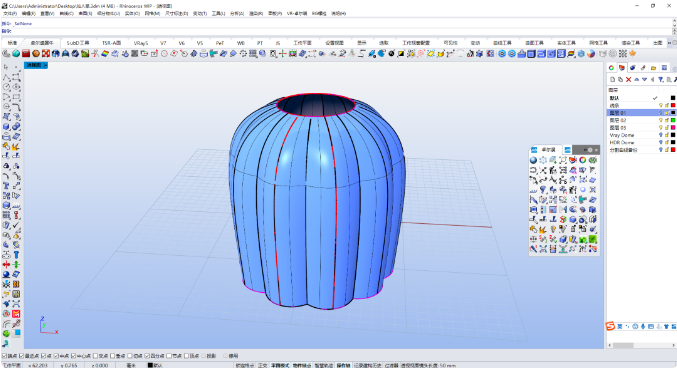Open the VRay5 toolbar tab
Image resolution: width=677 pixels, height=368 pixels.
pos(141,43)
